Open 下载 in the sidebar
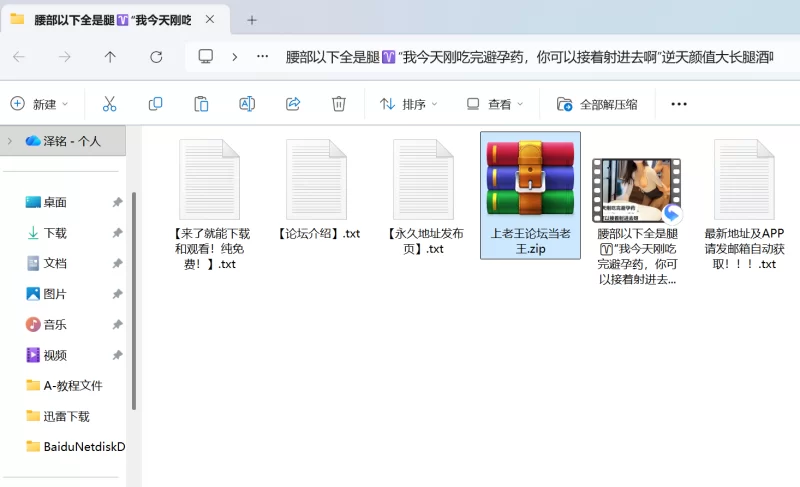This screenshot has width=800, height=487. point(55,233)
